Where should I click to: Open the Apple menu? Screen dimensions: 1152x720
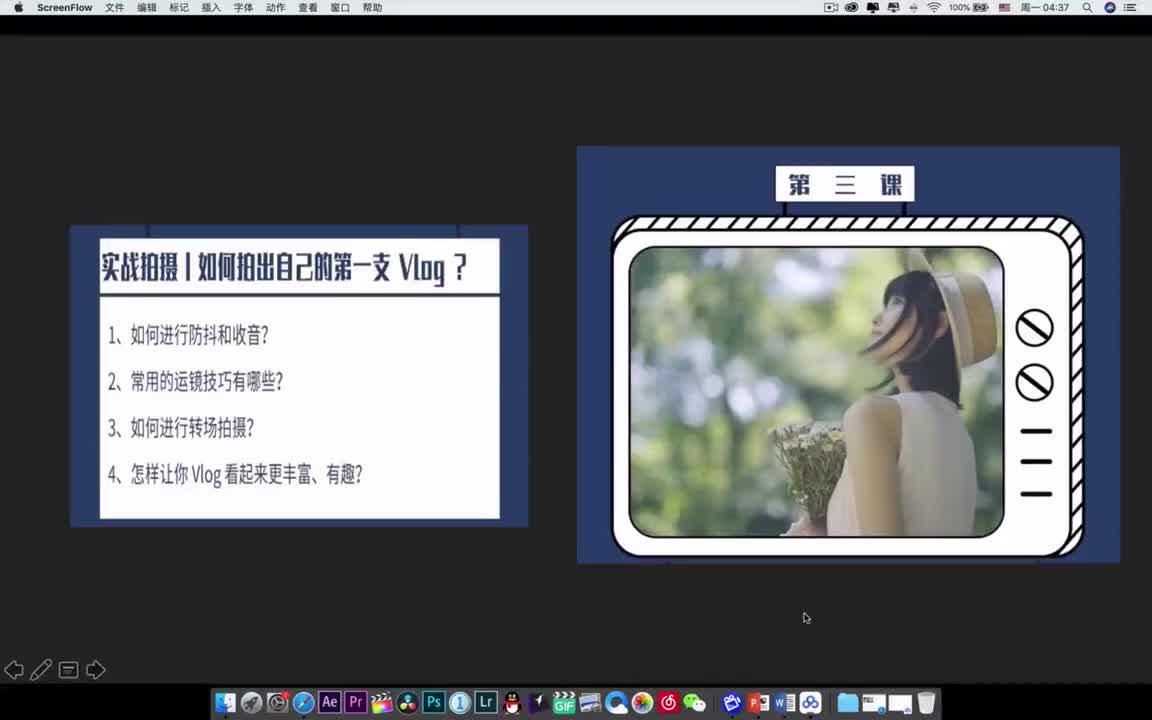[18, 7]
